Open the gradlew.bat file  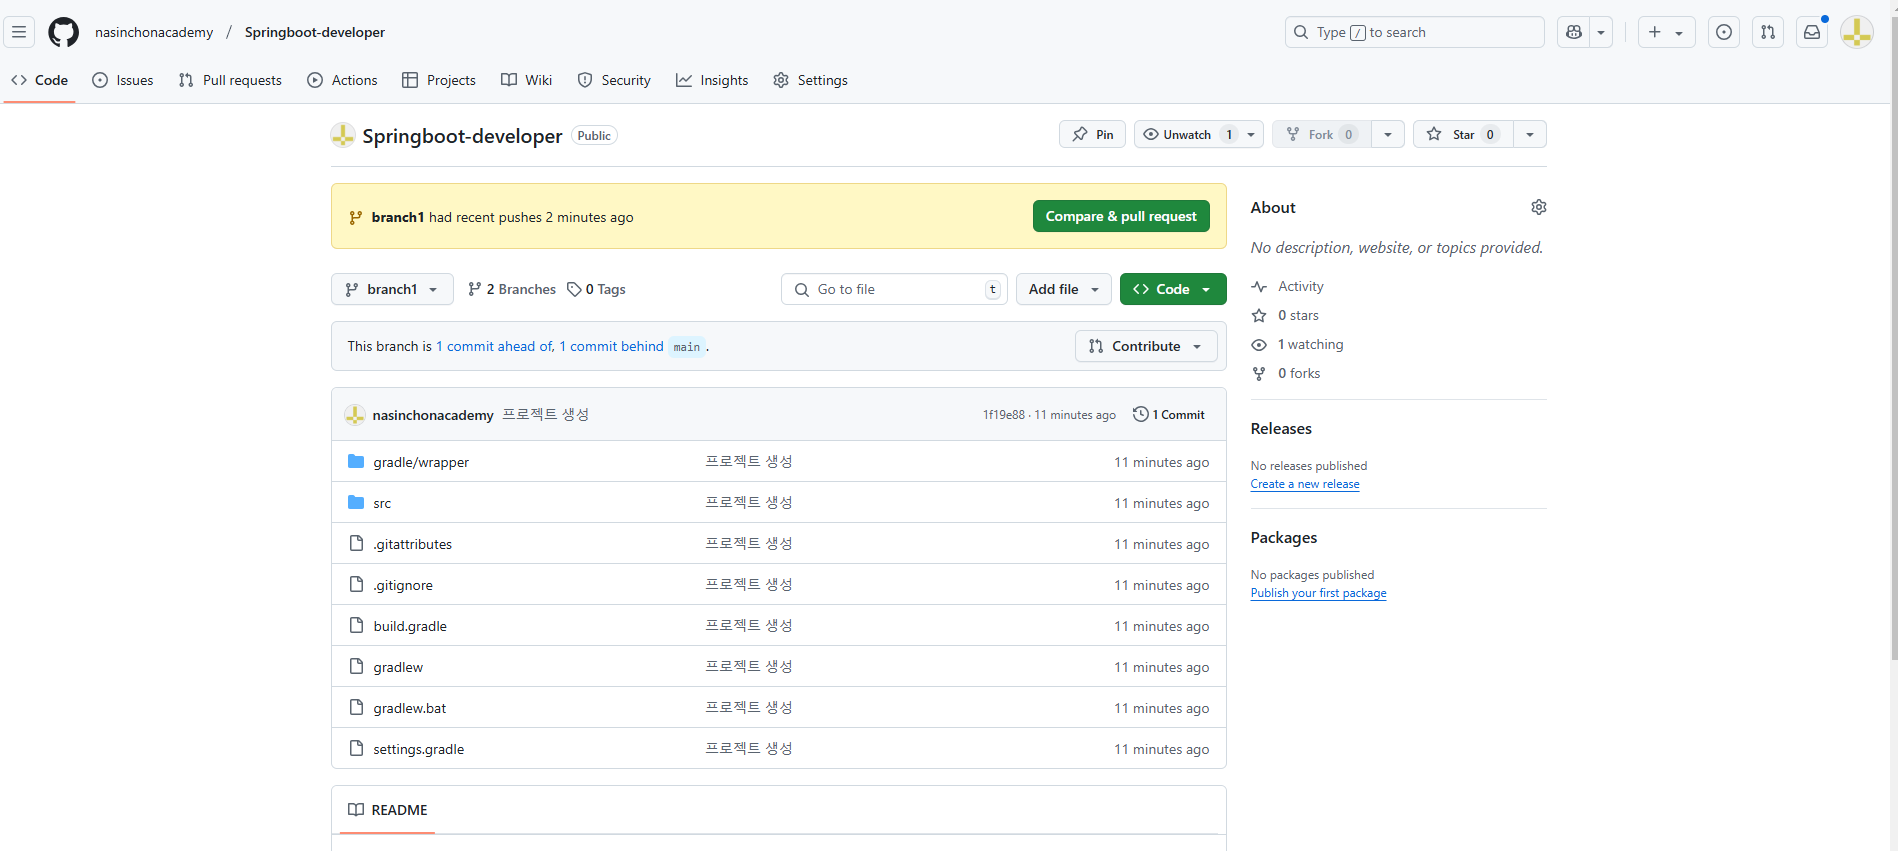tap(410, 708)
